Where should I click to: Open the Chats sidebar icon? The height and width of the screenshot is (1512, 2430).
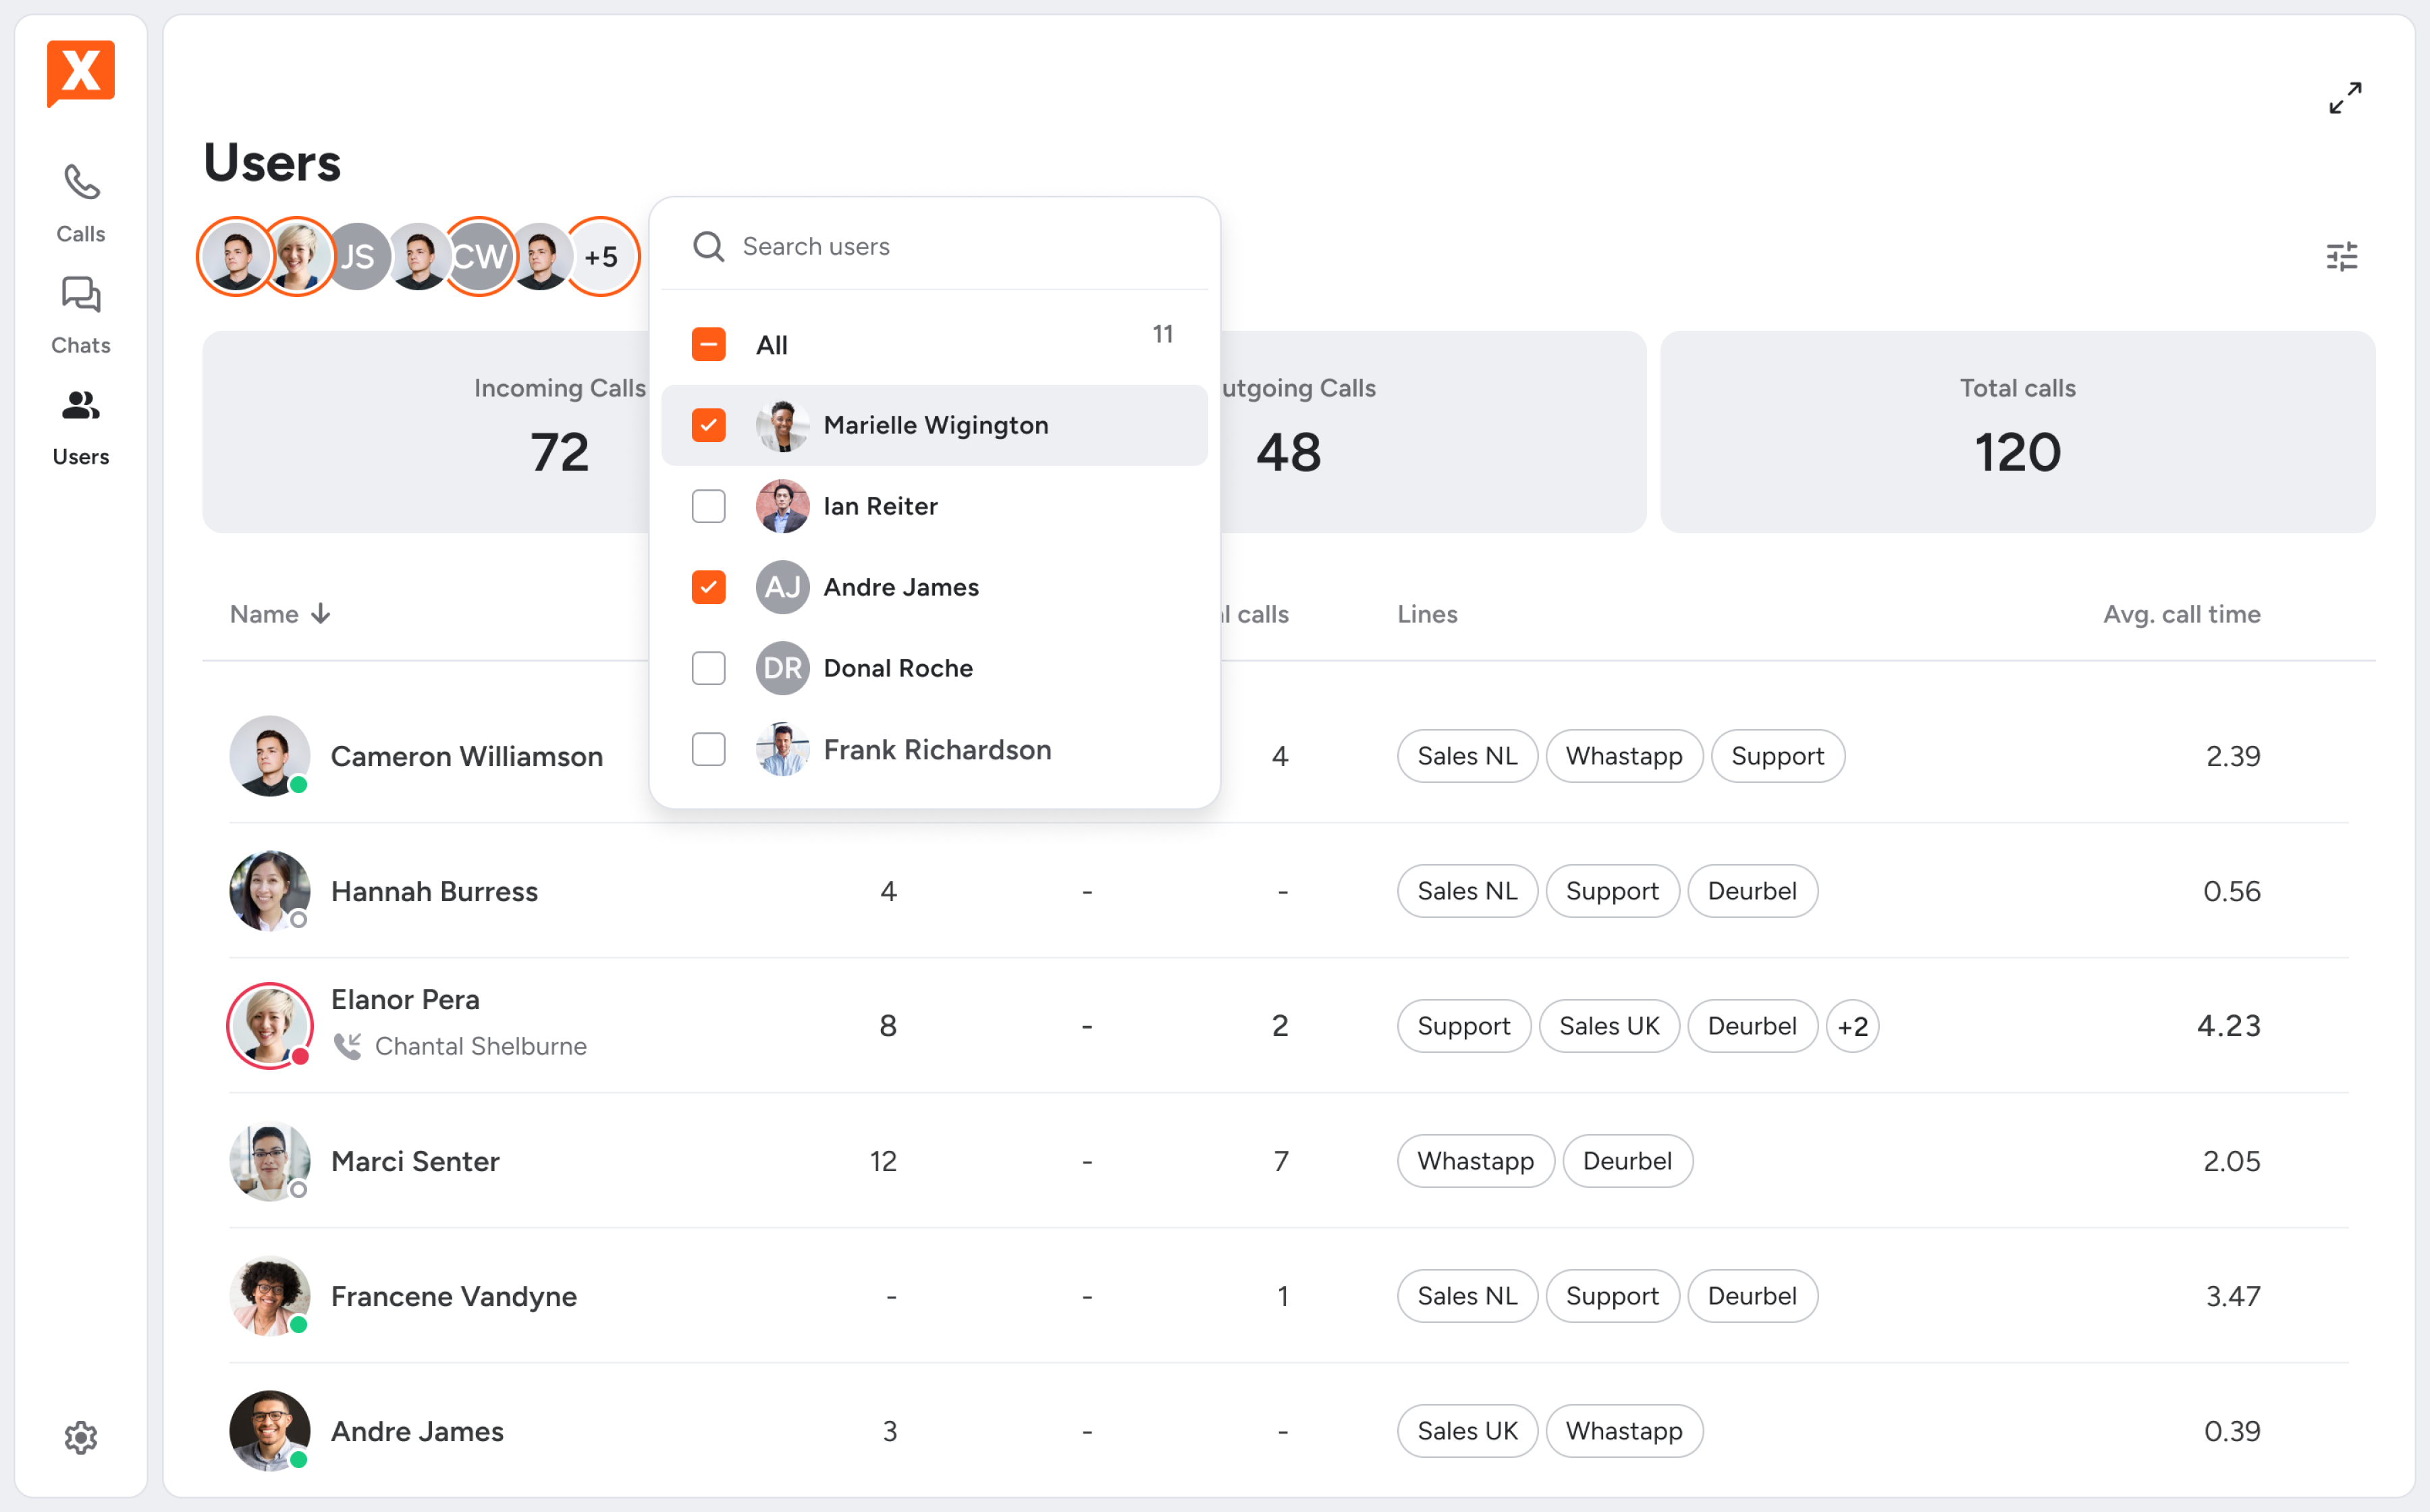tap(81, 295)
